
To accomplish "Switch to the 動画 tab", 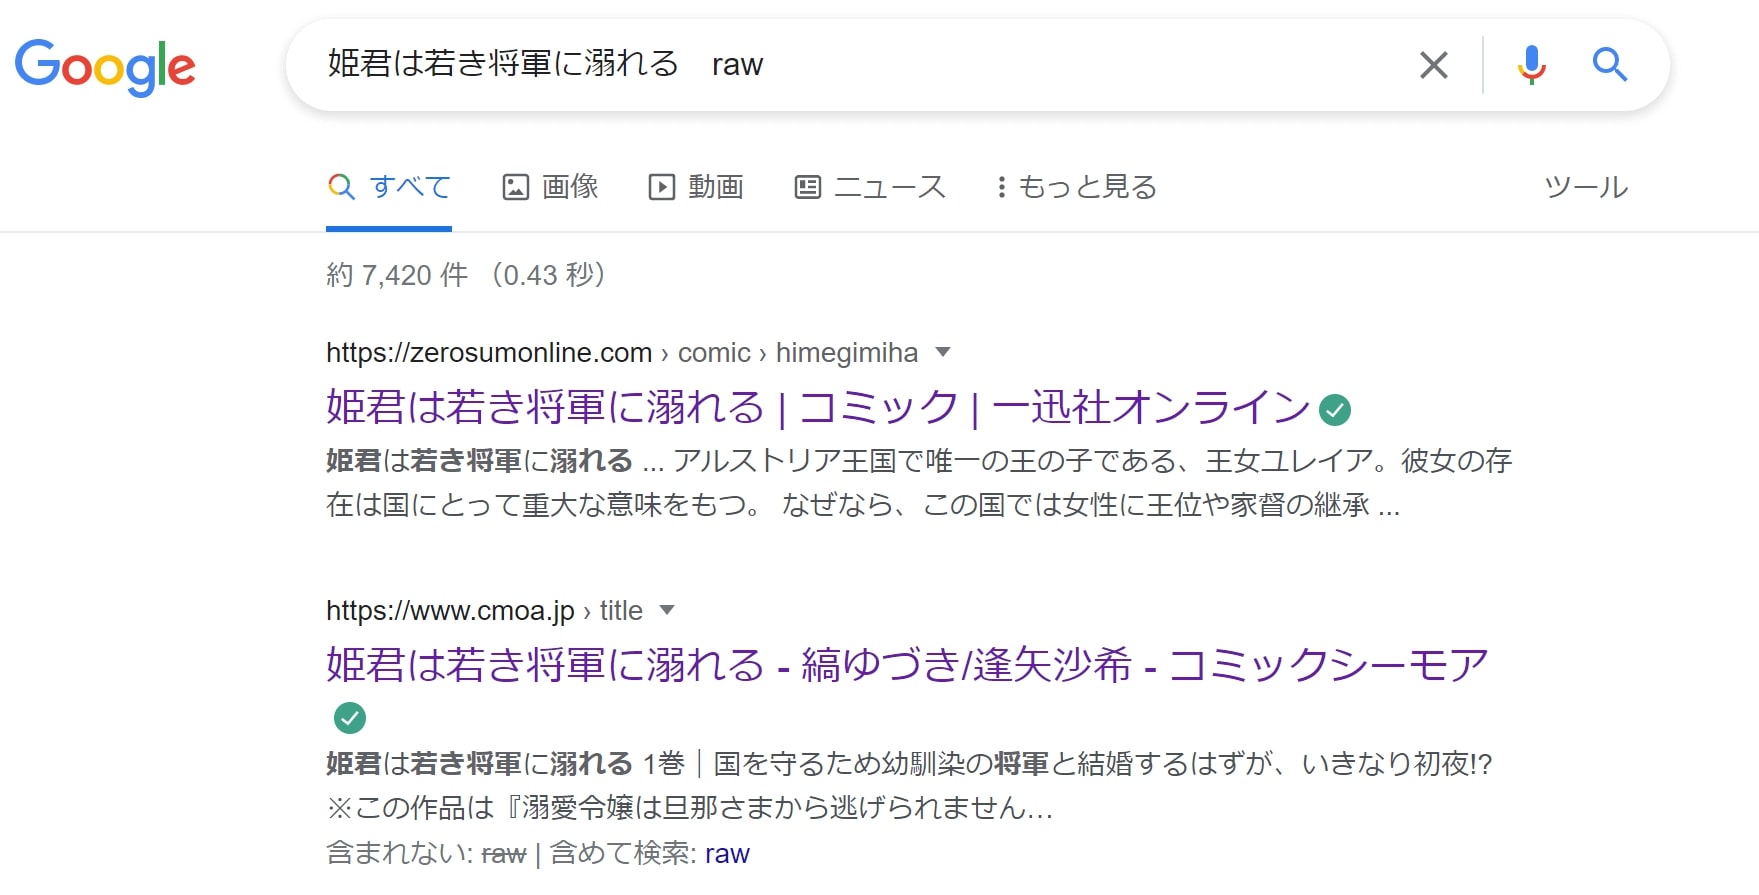I will tap(696, 187).
